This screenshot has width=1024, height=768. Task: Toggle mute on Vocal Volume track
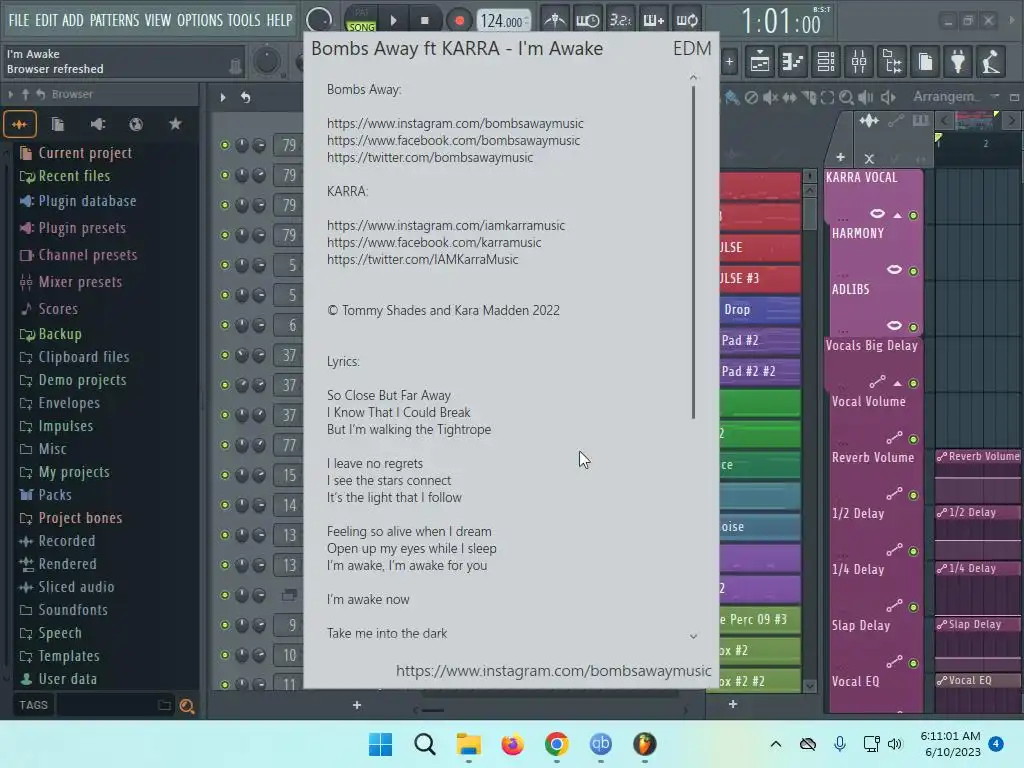[913, 440]
